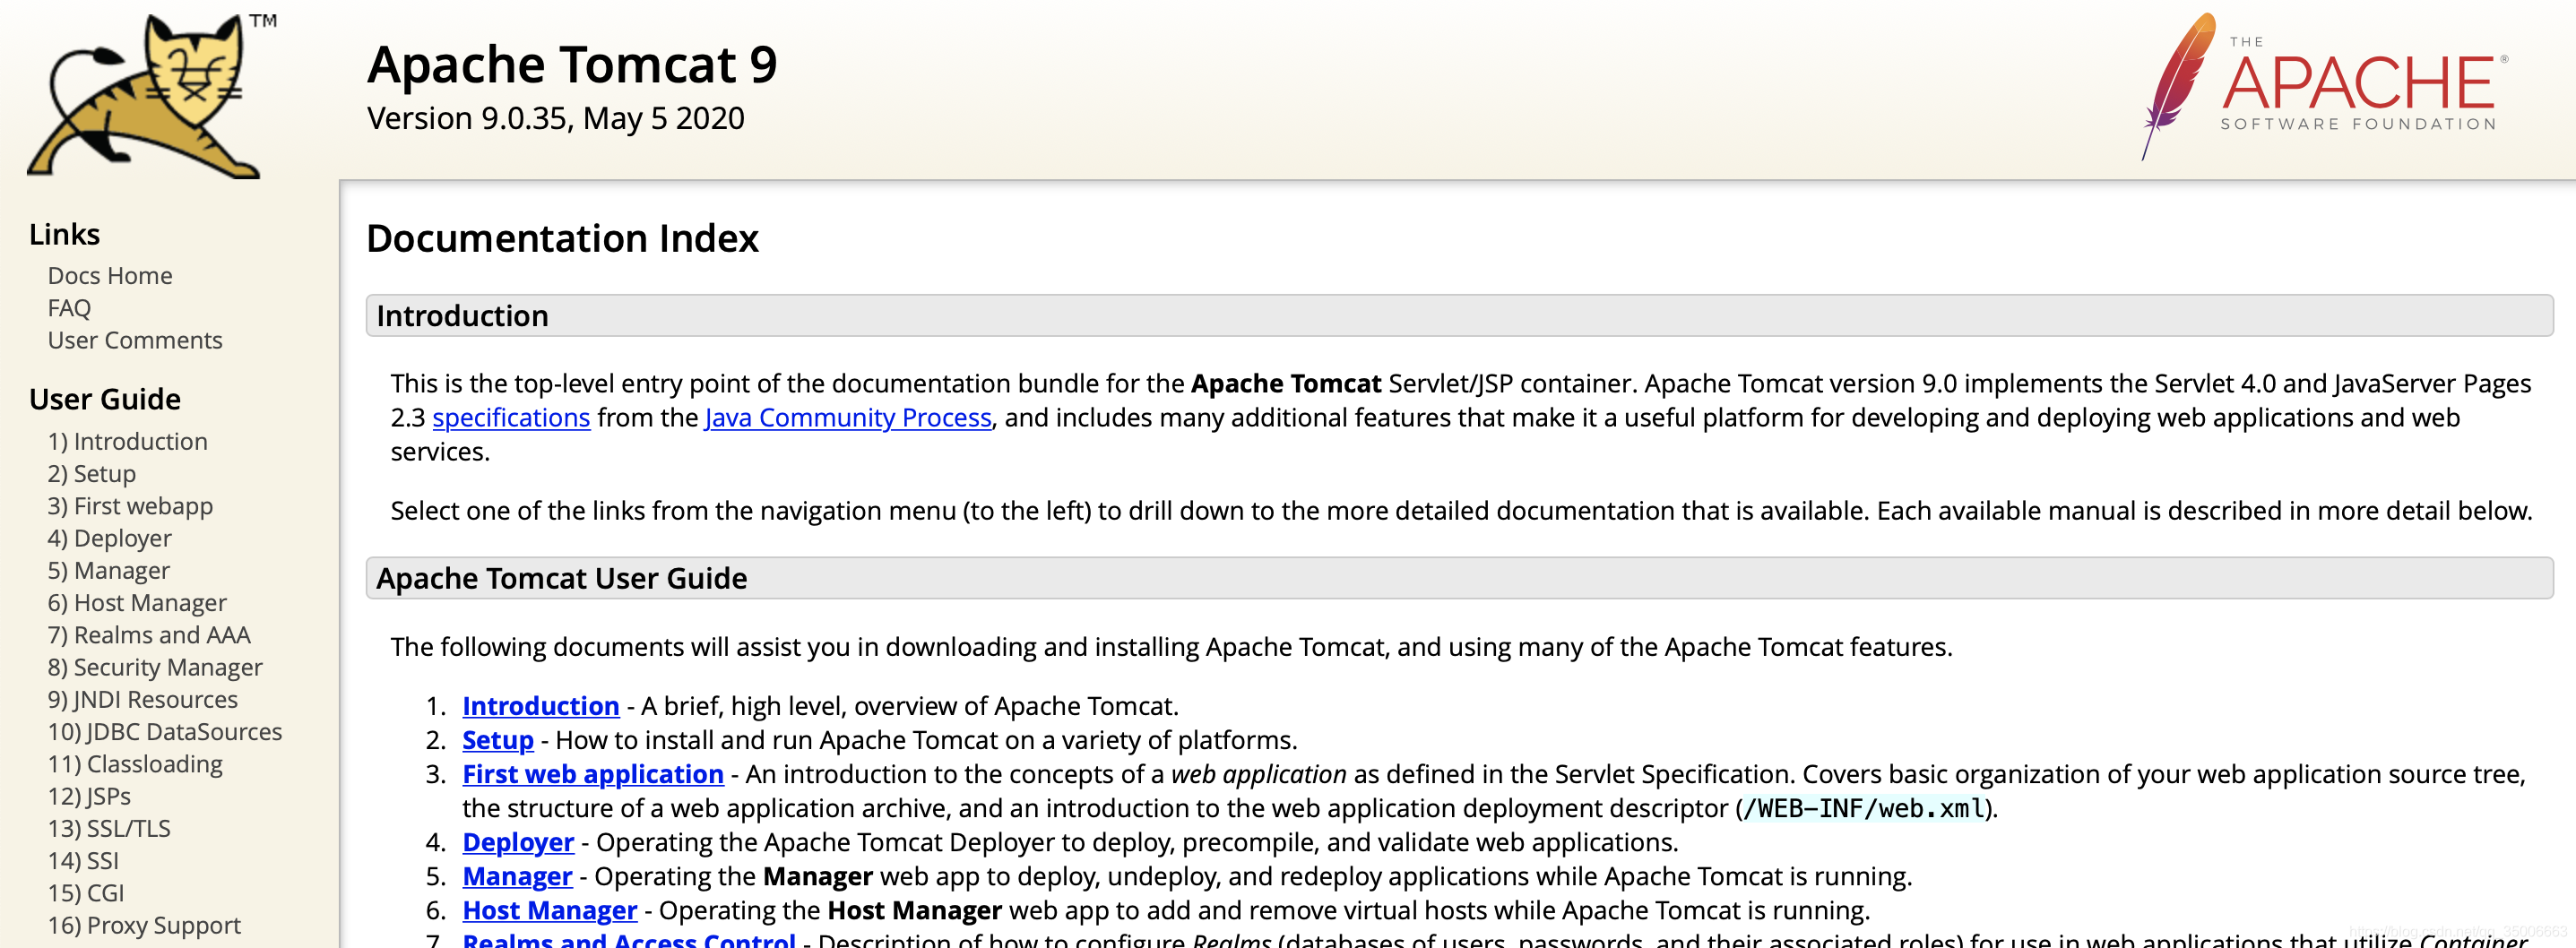The height and width of the screenshot is (948, 2576).
Task: Open 9) JNDI Resources in sidebar
Action: point(143,699)
